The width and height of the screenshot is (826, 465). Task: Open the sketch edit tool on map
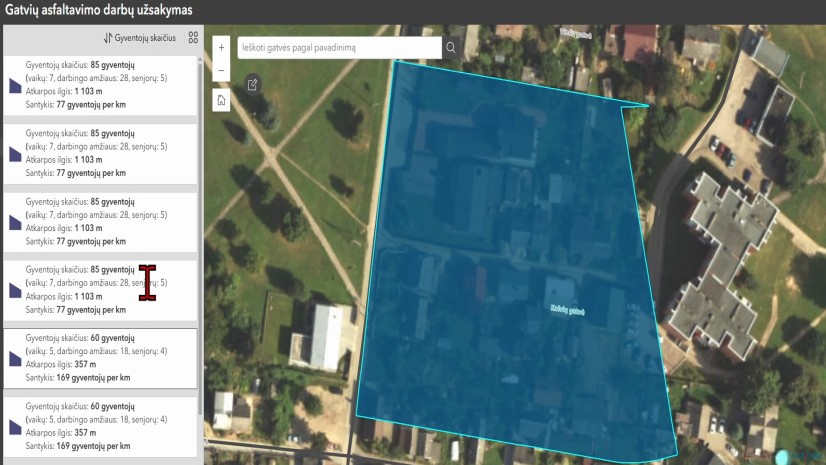(252, 84)
